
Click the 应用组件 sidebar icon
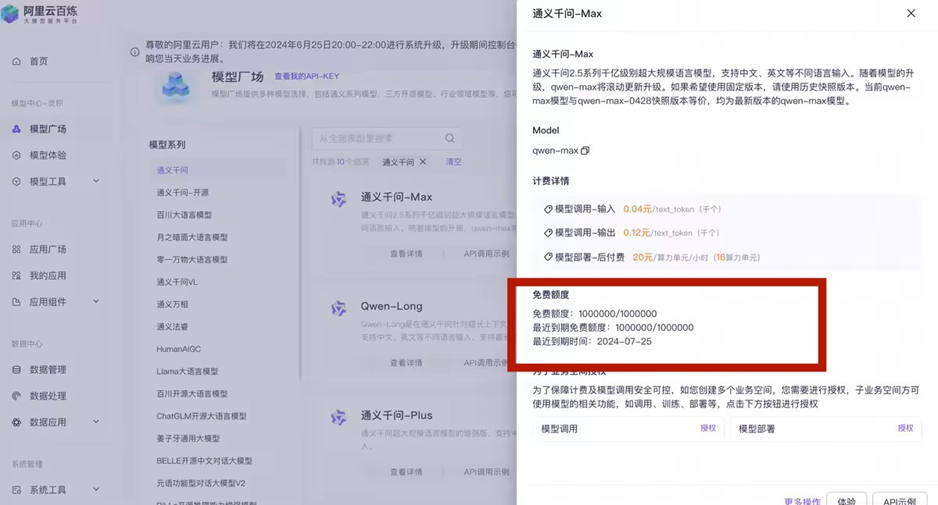[16, 302]
